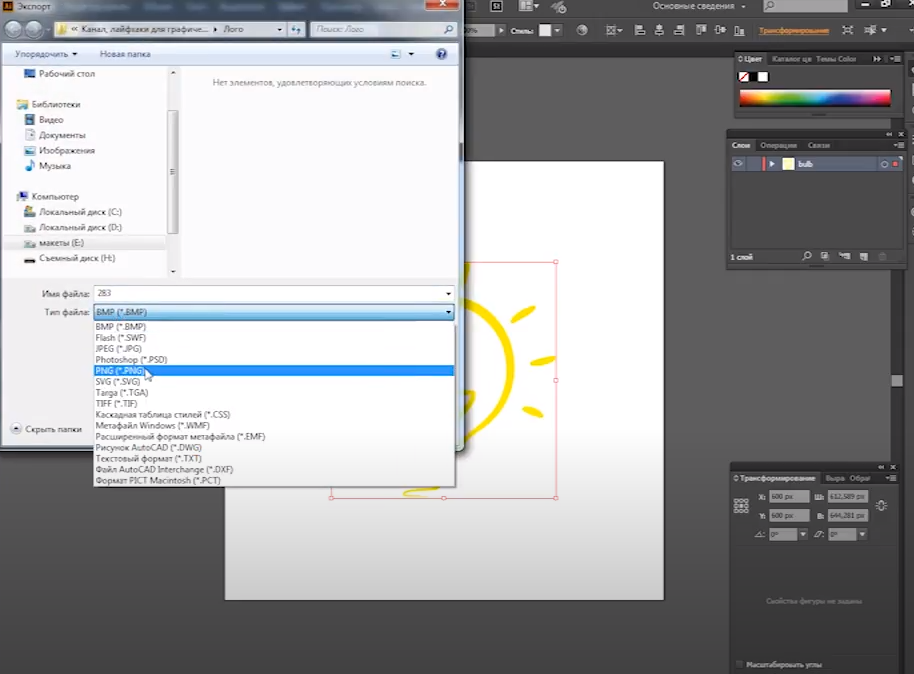This screenshot has height=674, width=914.
Task: Click the Новая папка button
Action: pyautogui.click(x=125, y=54)
